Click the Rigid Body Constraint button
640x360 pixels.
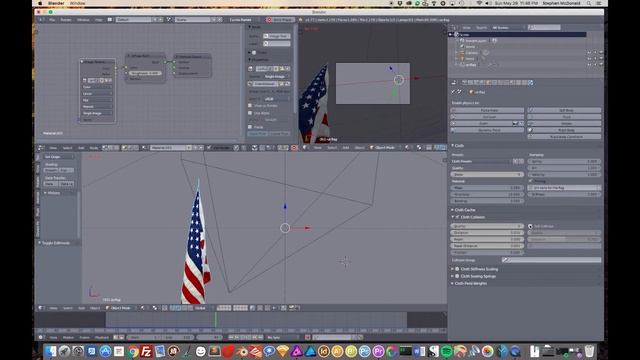tap(564, 136)
